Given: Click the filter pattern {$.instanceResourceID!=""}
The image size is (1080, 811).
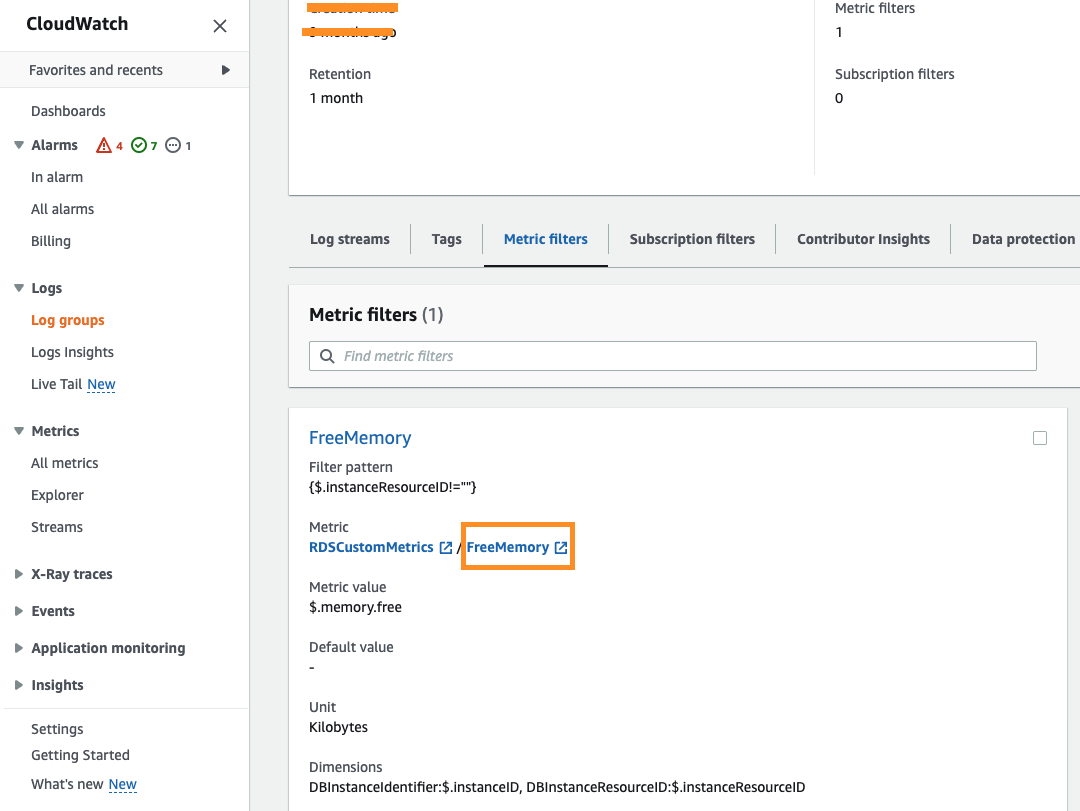Looking at the screenshot, I should [393, 487].
